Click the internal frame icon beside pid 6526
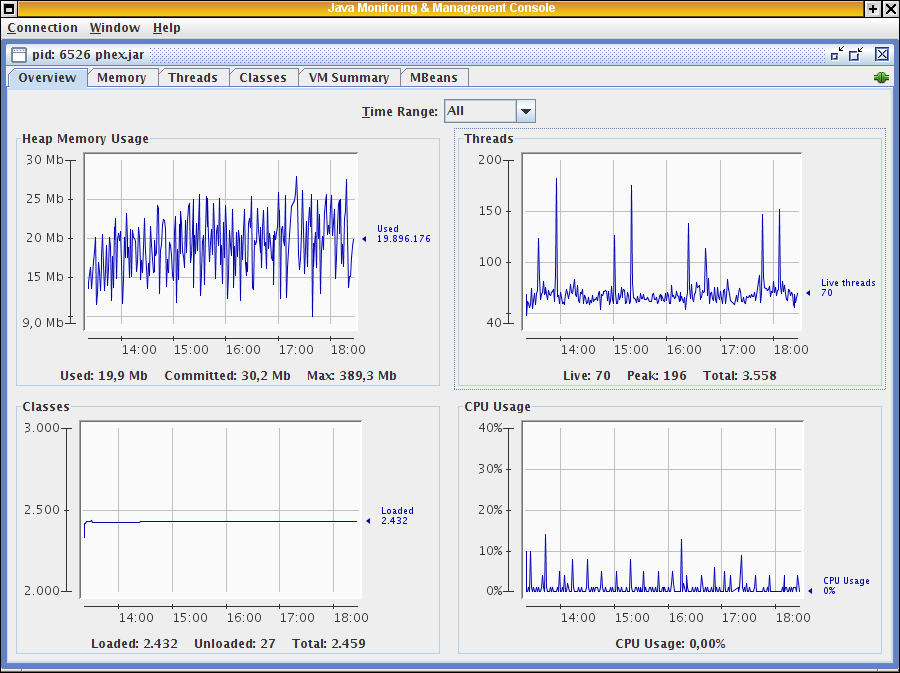This screenshot has width=900, height=673. (x=19, y=55)
